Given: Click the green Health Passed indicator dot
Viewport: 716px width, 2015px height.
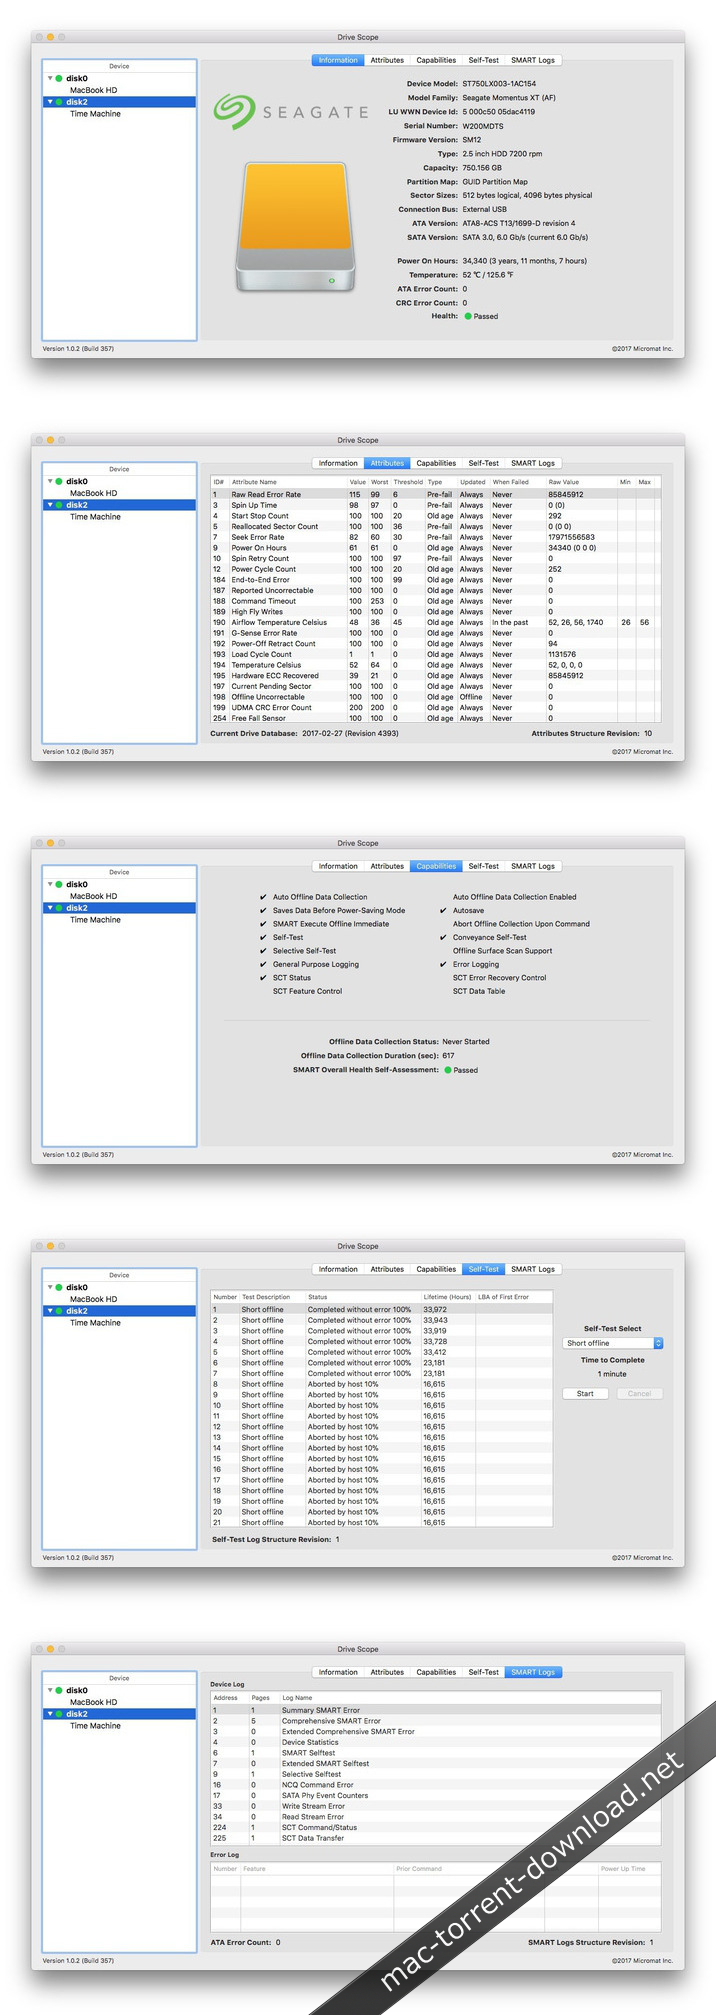Looking at the screenshot, I should [x=468, y=316].
